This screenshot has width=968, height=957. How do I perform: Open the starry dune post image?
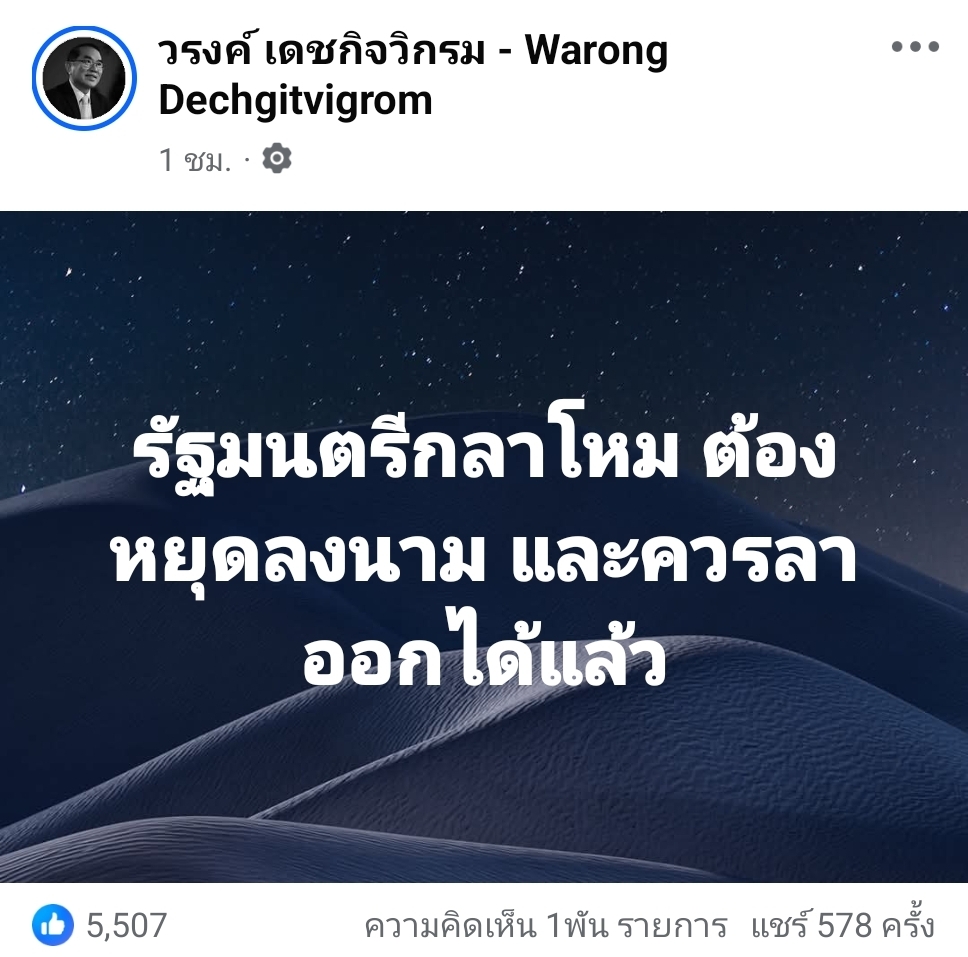(x=484, y=546)
